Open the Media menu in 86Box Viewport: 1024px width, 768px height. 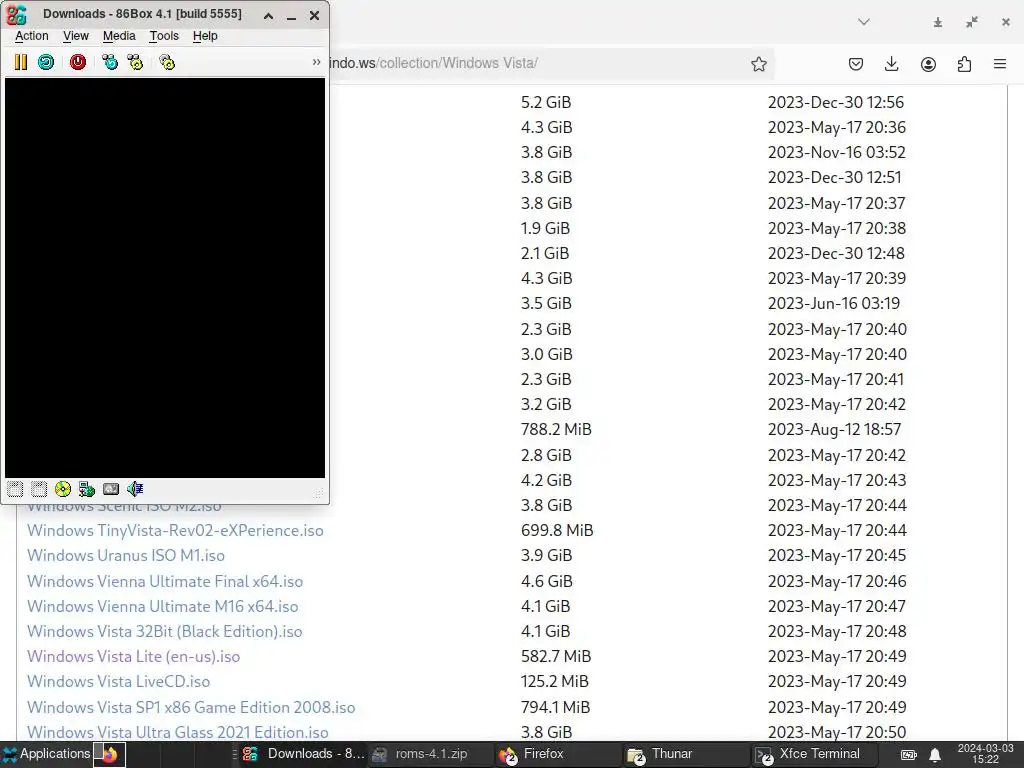tap(119, 36)
